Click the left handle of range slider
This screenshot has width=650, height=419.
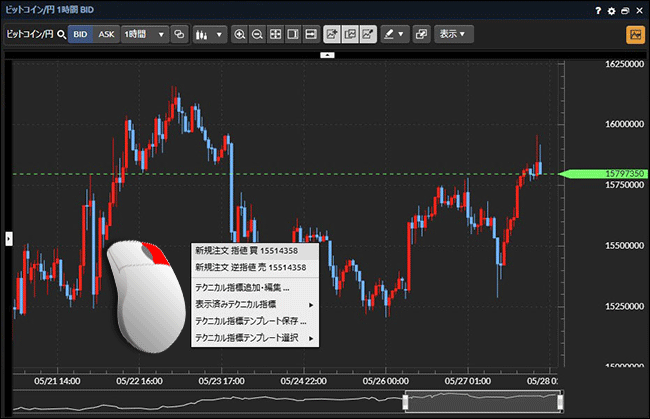(x=405, y=401)
